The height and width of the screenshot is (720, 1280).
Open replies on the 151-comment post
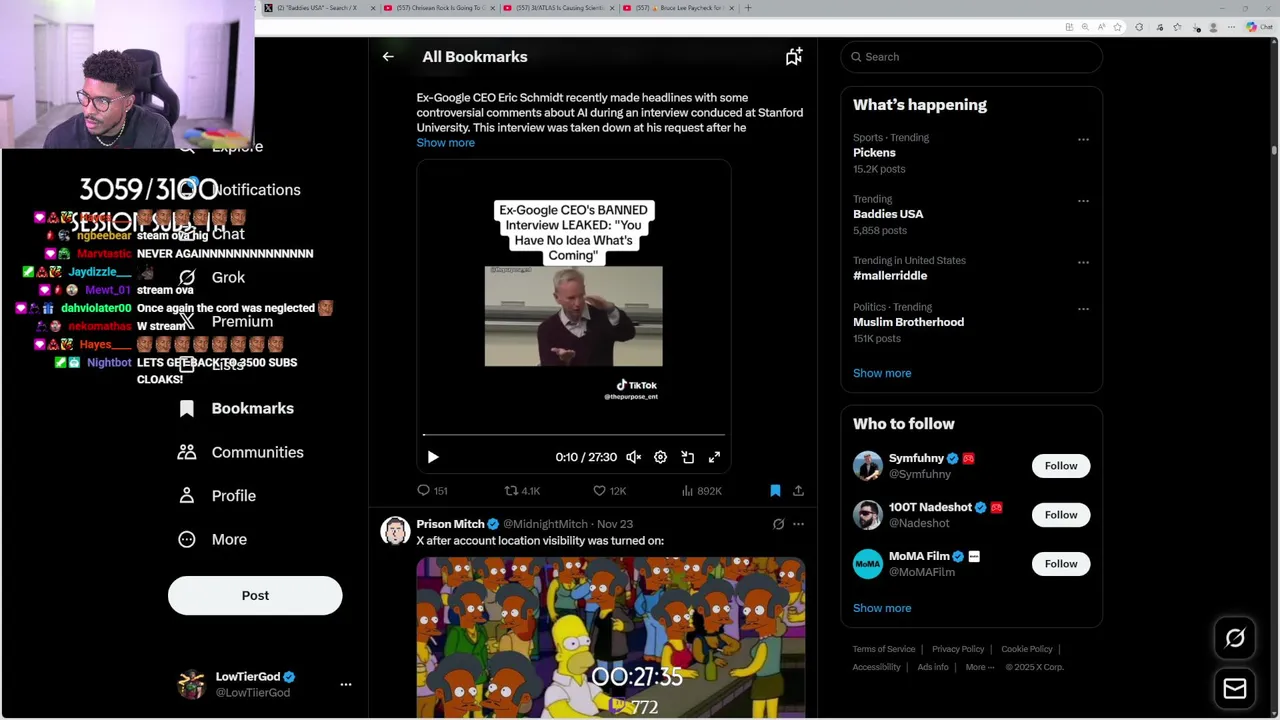click(x=433, y=491)
